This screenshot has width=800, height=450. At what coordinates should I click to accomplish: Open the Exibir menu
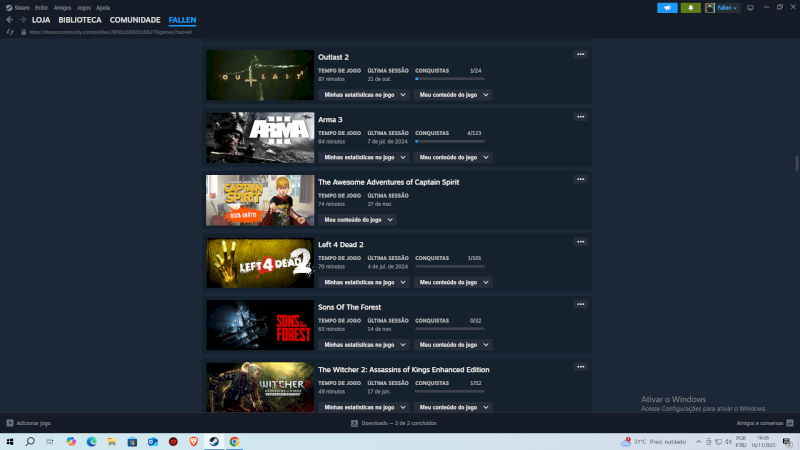click(41, 8)
